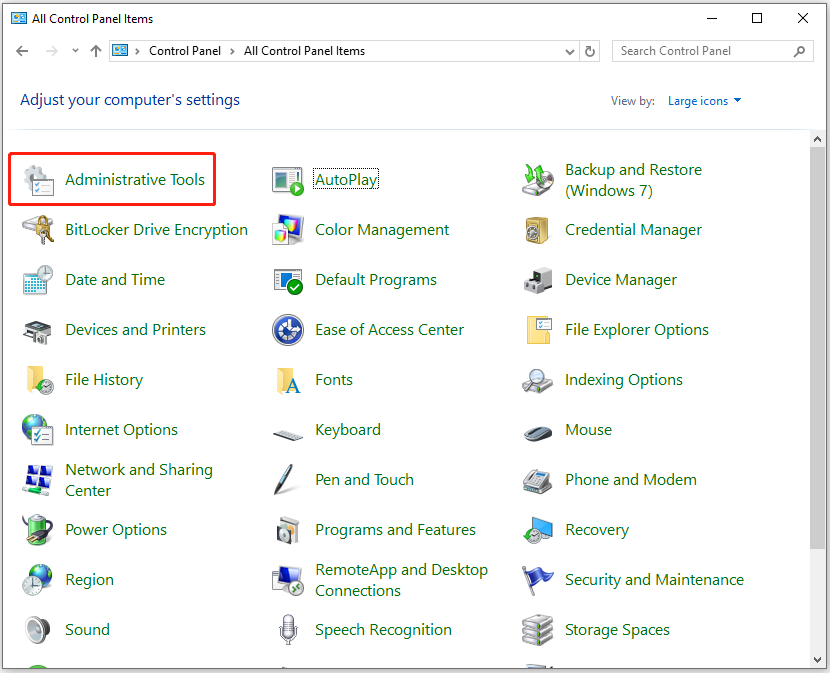
Task: Click the Devices and Printers icon
Action: [x=38, y=331]
